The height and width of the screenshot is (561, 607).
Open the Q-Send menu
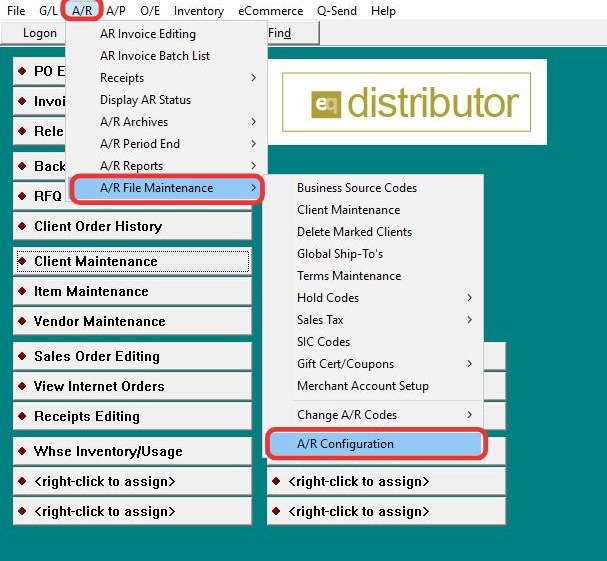[x=337, y=11]
